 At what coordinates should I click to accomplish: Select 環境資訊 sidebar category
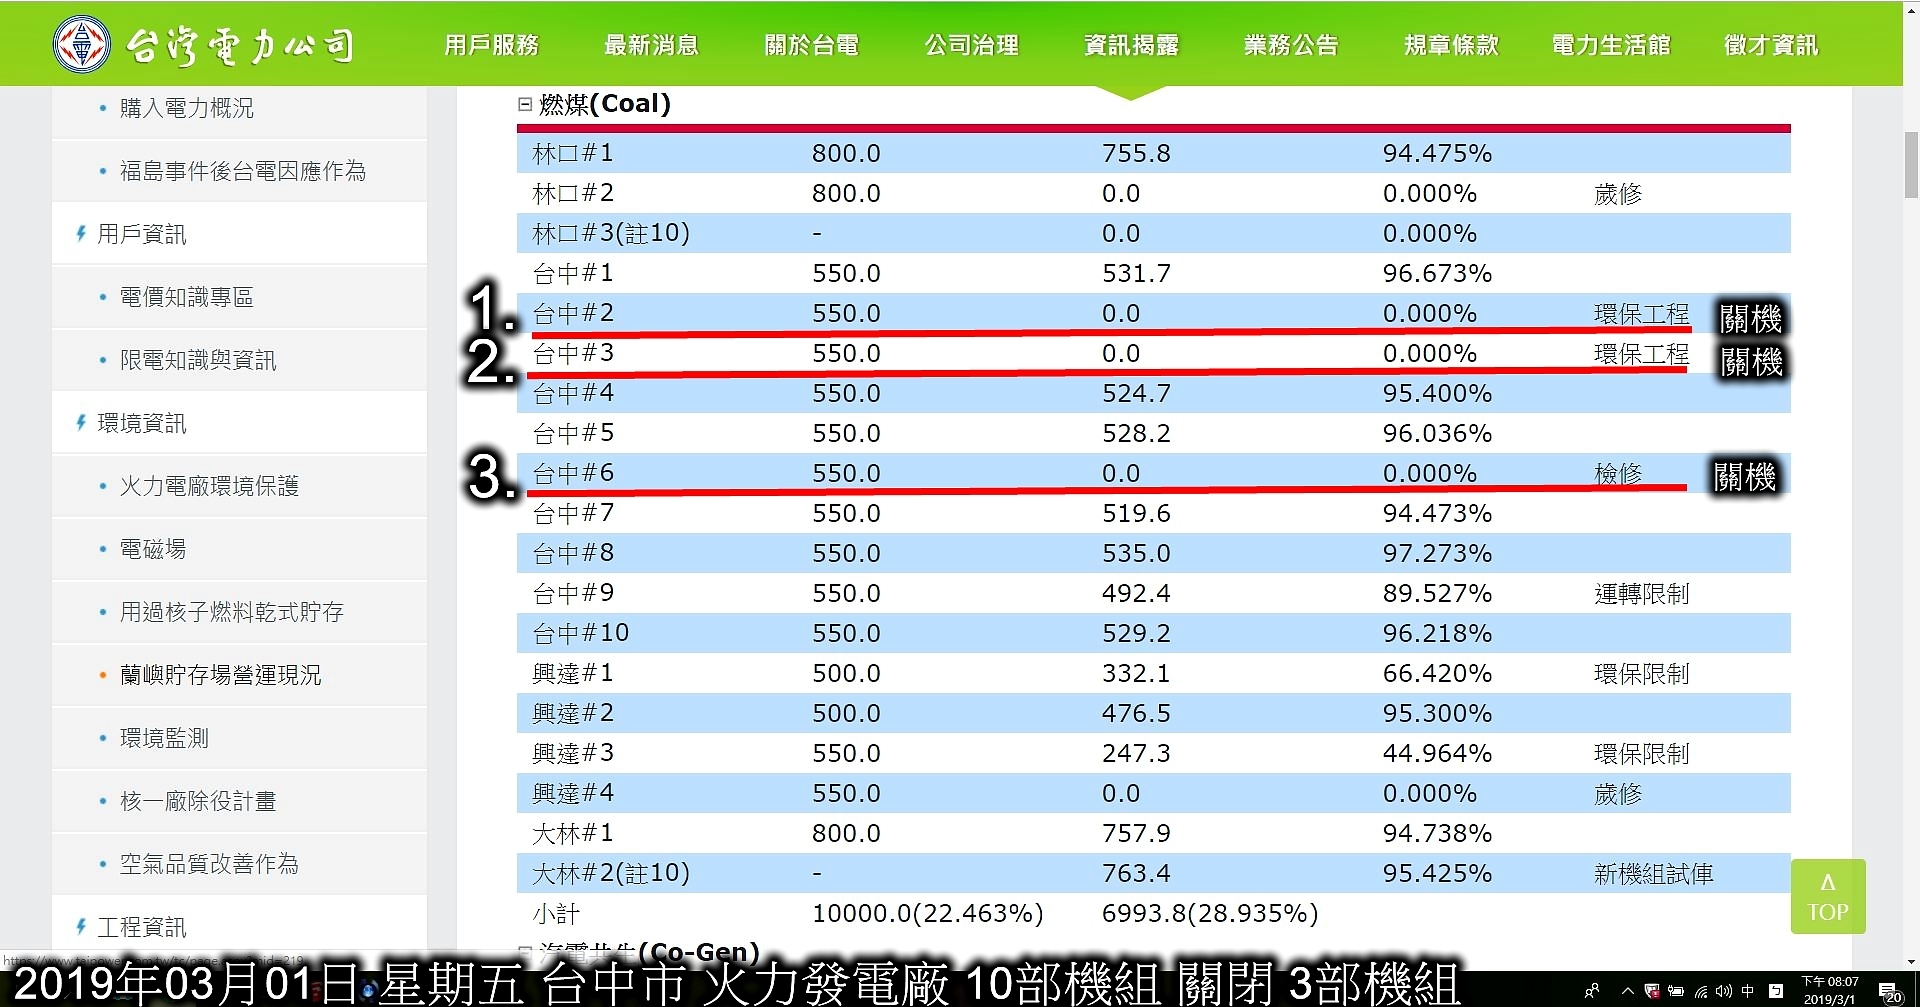point(141,423)
